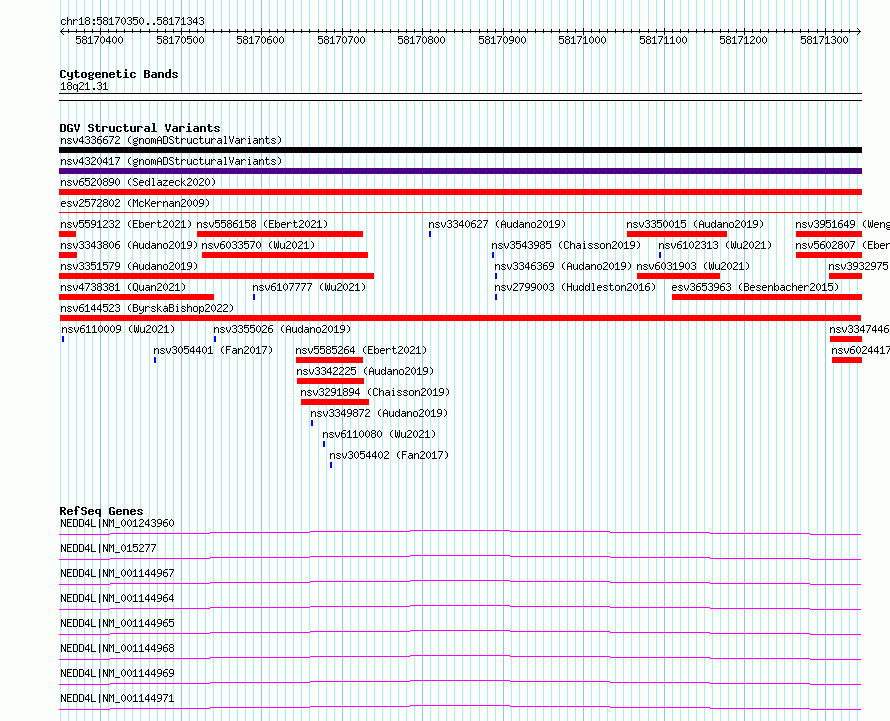Image resolution: width=890 pixels, height=721 pixels.
Task: Click red bar under nsv5586158
Action: tap(280, 234)
